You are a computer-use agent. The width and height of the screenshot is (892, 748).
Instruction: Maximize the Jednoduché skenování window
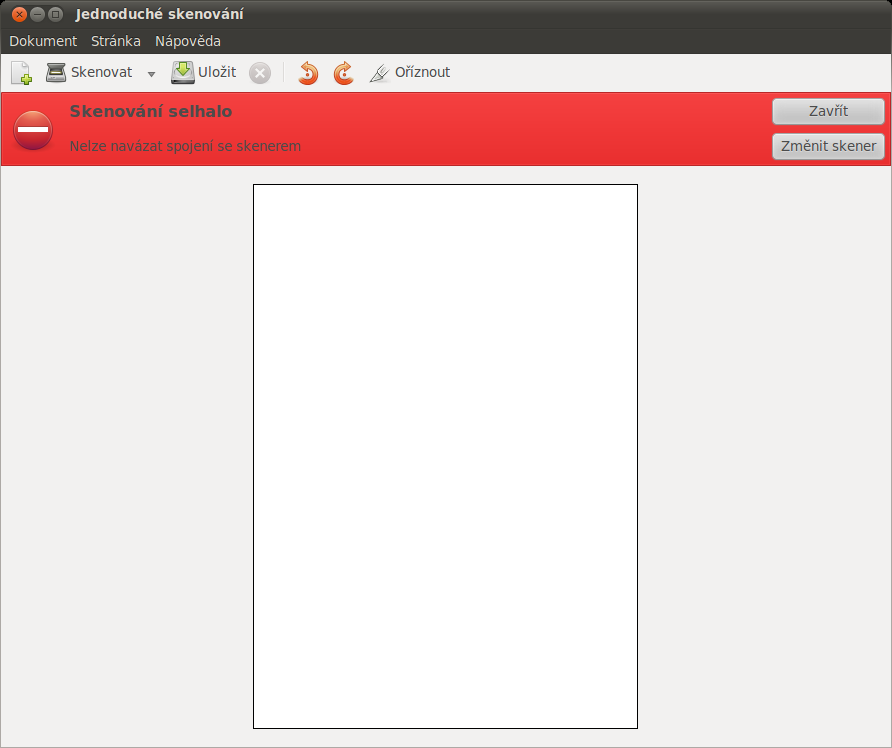(56, 14)
